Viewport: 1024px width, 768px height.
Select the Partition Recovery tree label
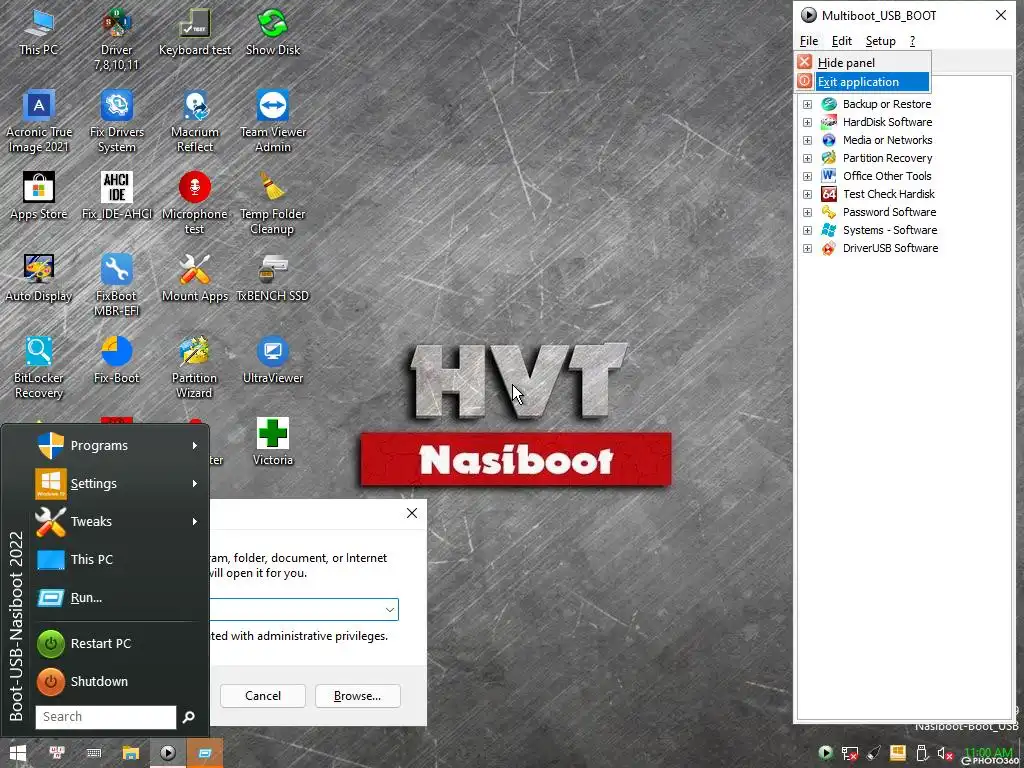pos(887,158)
